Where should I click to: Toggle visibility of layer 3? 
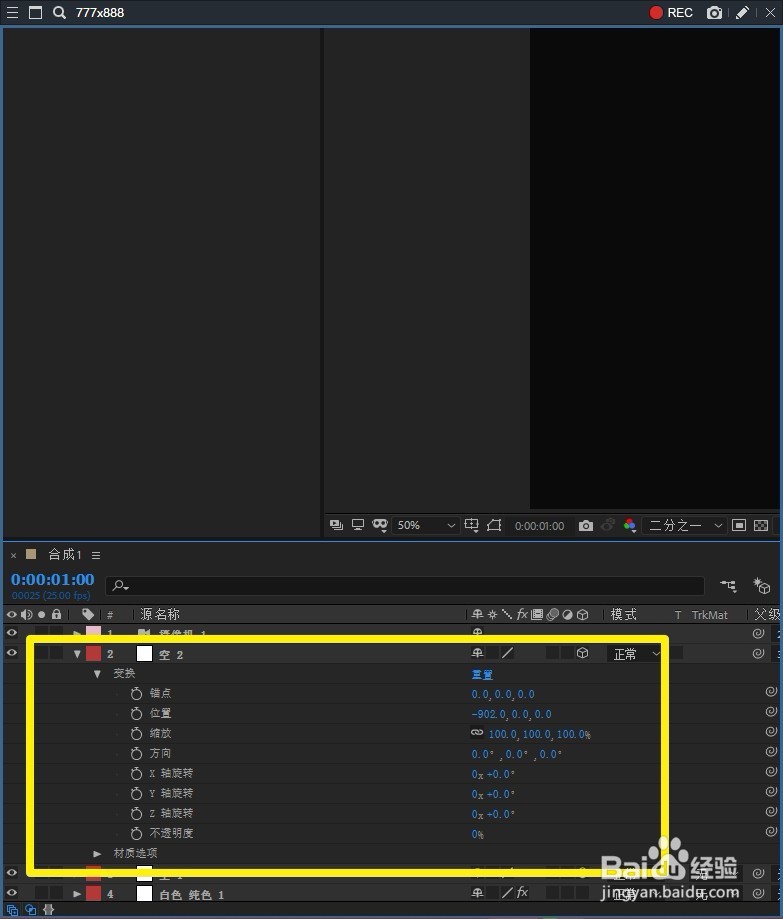(12, 873)
